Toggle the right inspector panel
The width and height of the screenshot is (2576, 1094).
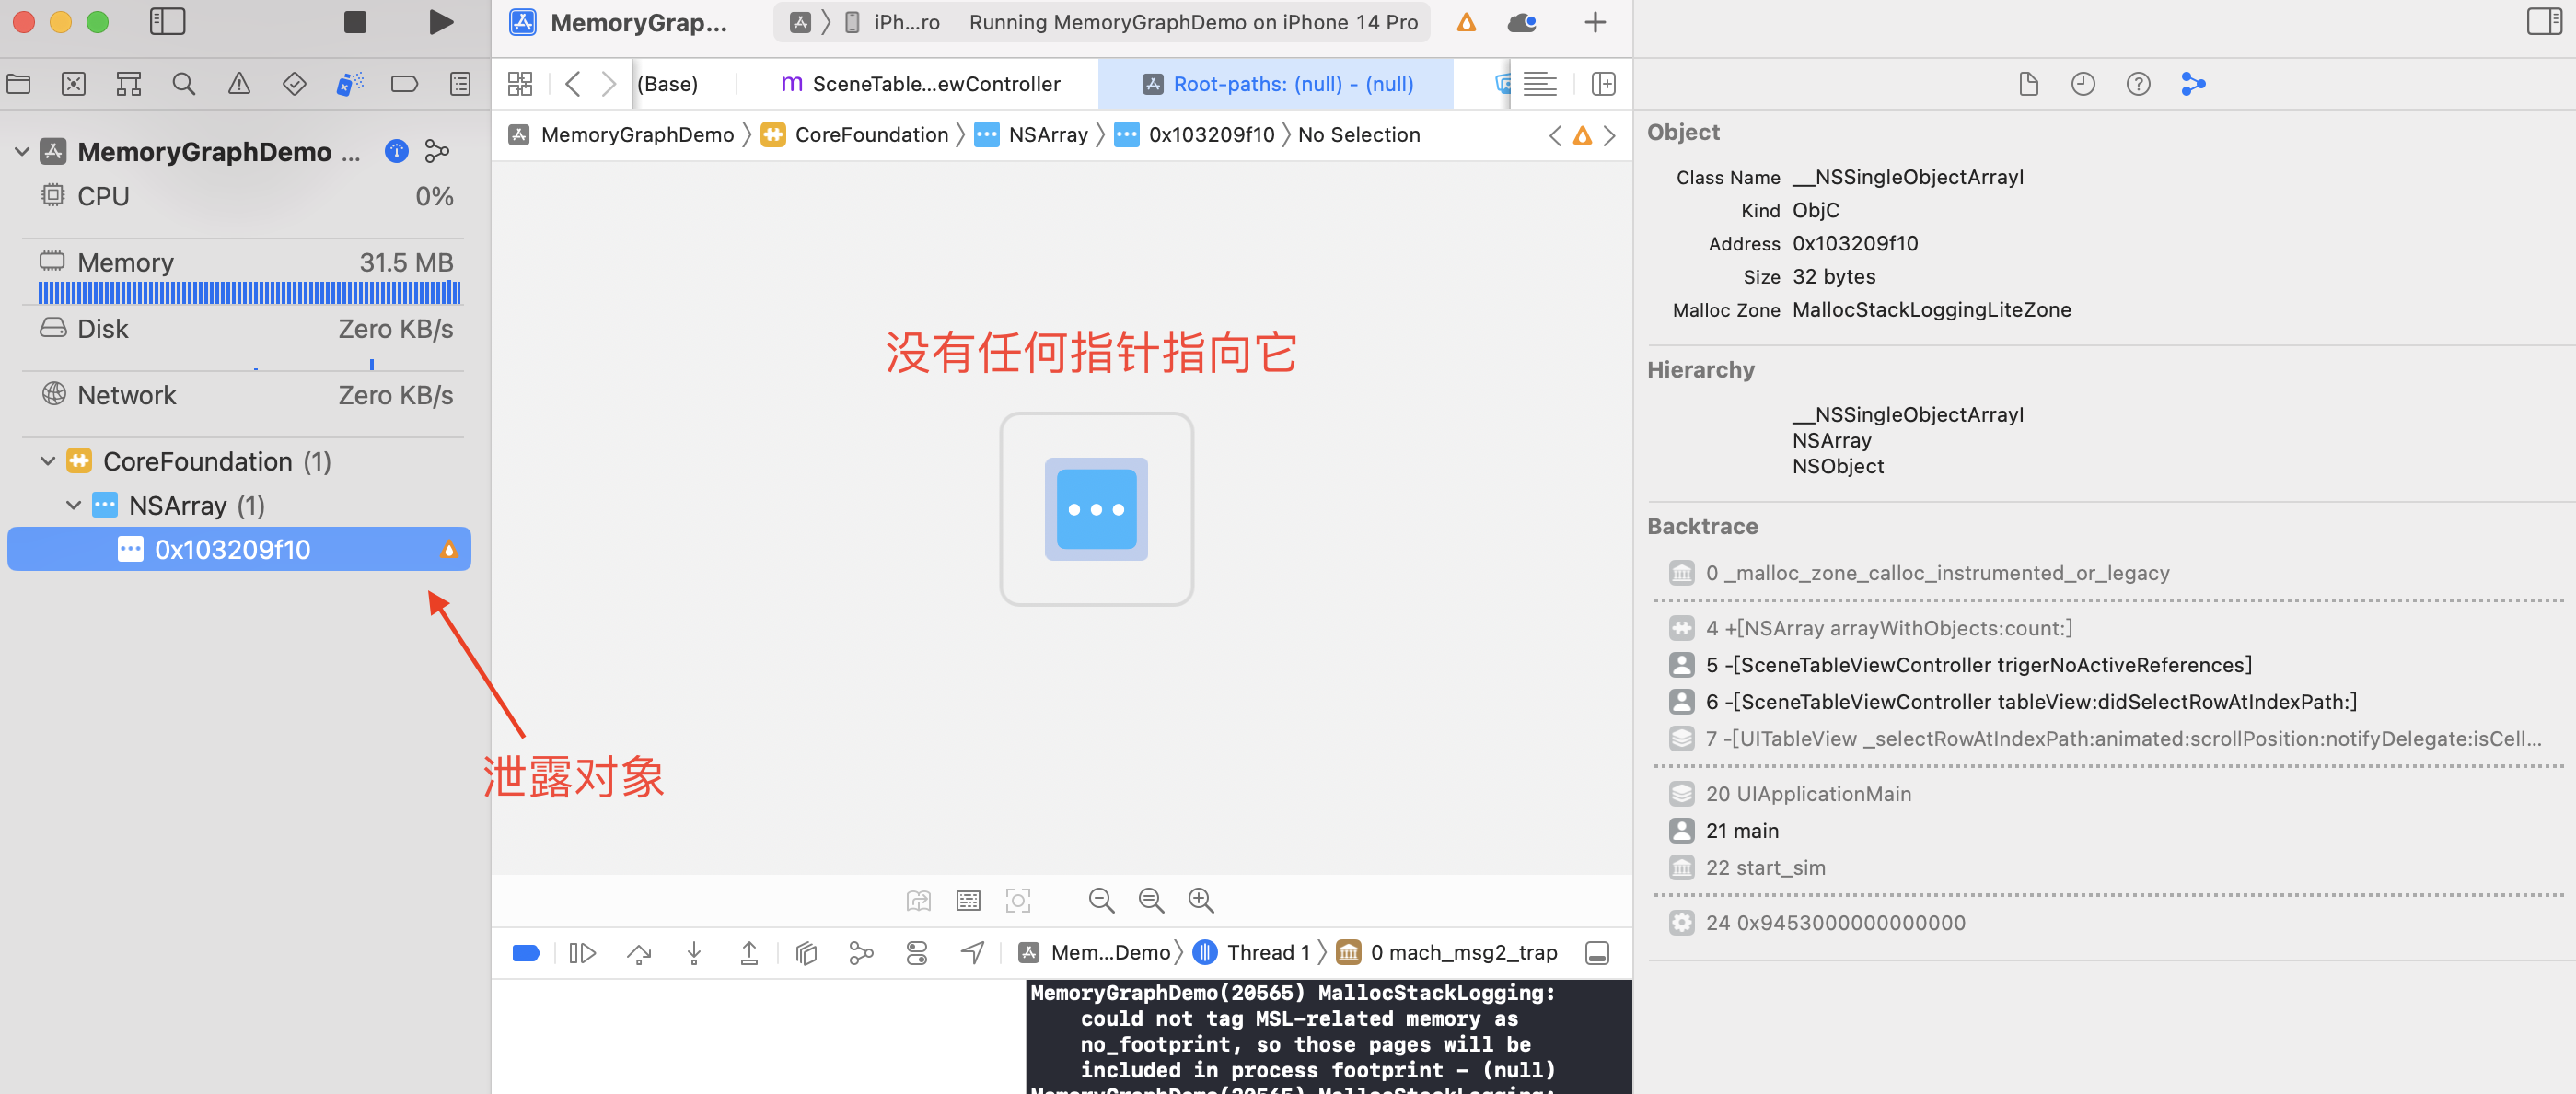(2543, 22)
